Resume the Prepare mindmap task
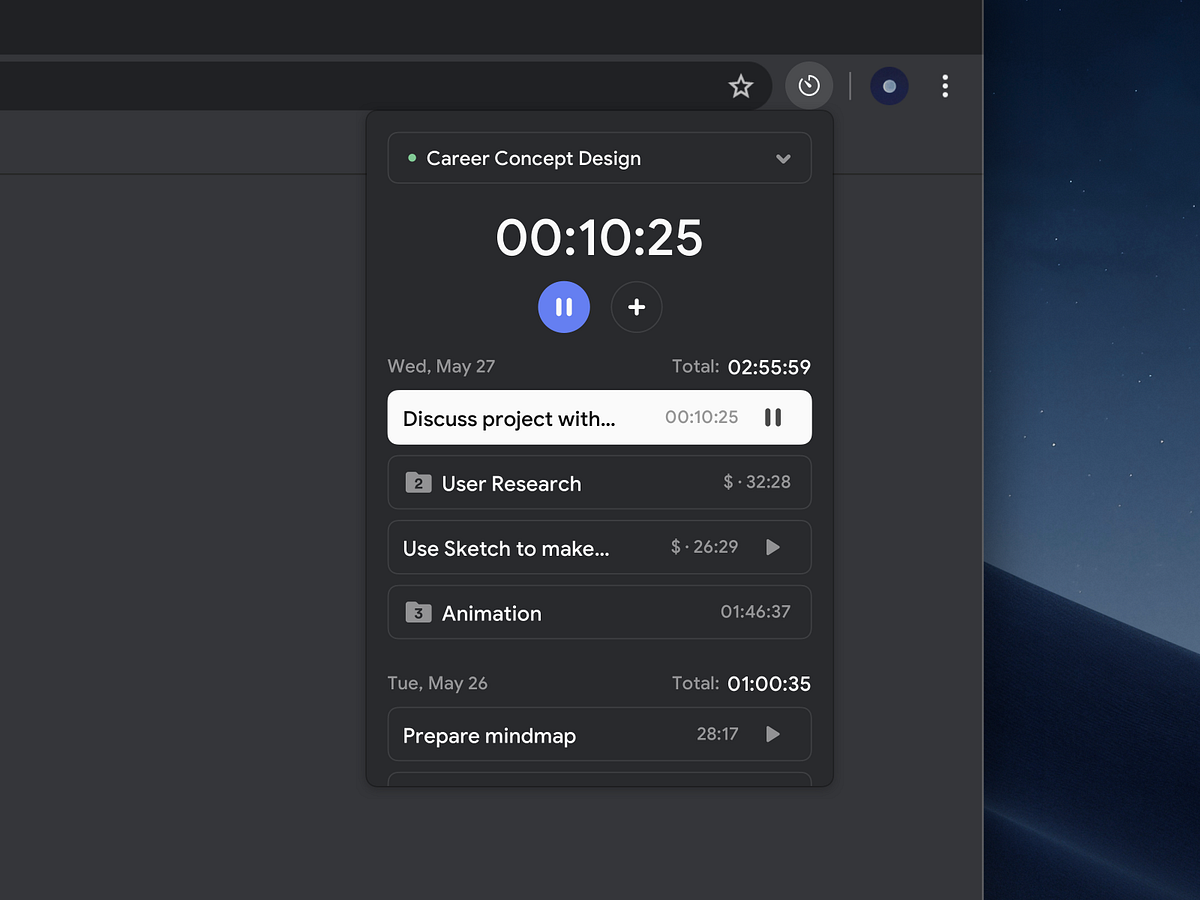 (772, 734)
